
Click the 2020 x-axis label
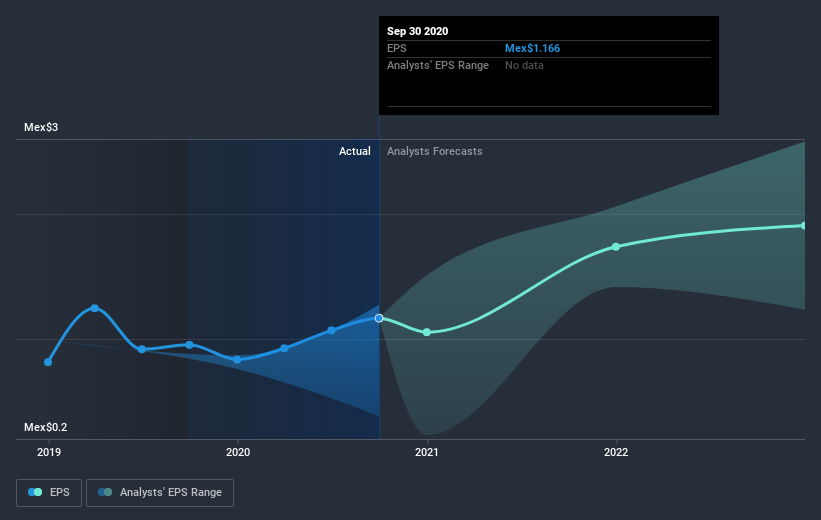point(238,452)
